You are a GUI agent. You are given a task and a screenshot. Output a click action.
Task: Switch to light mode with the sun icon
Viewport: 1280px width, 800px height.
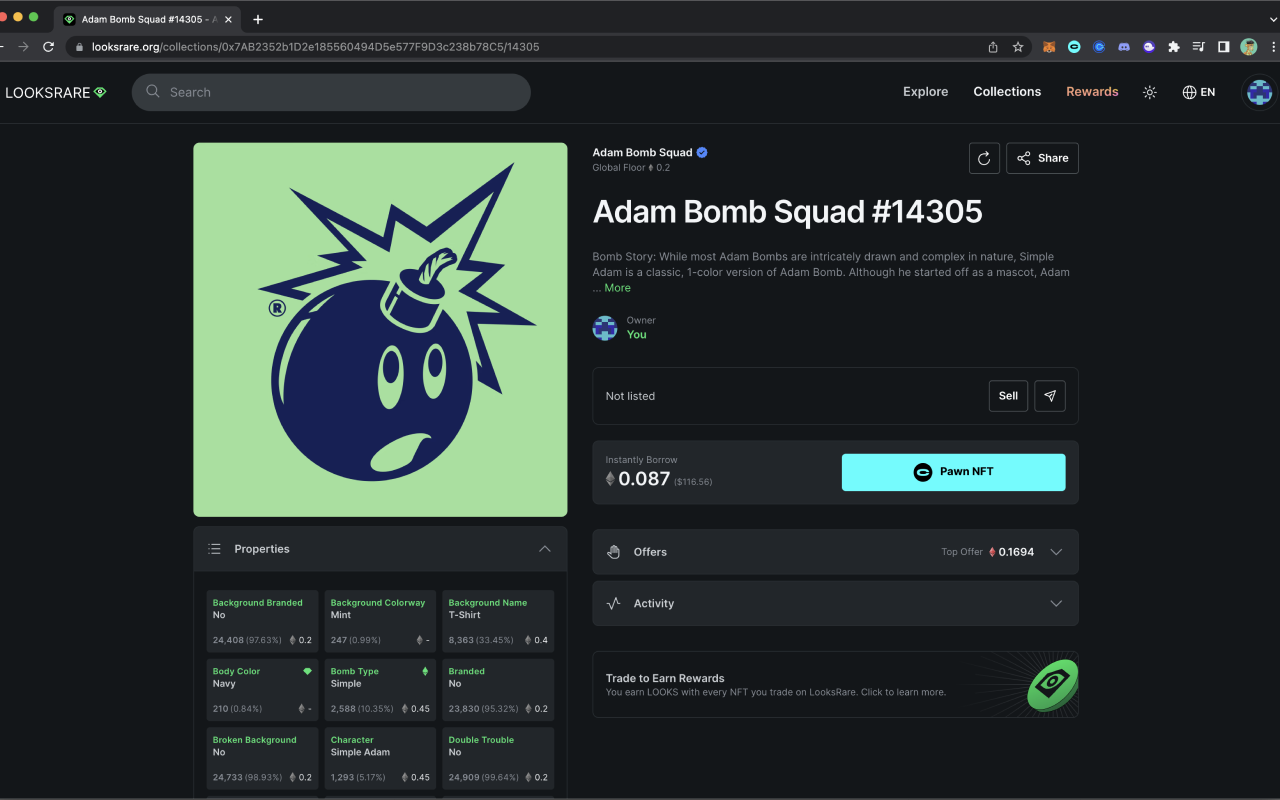coord(1150,92)
